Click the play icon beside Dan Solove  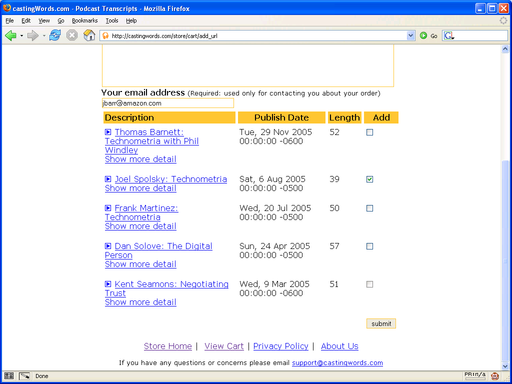[x=108, y=246]
